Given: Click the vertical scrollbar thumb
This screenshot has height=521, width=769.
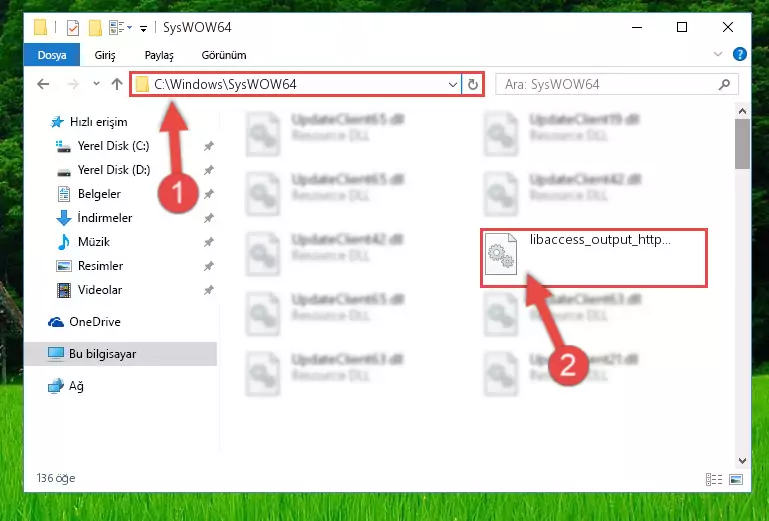Looking at the screenshot, I should pos(742,144).
